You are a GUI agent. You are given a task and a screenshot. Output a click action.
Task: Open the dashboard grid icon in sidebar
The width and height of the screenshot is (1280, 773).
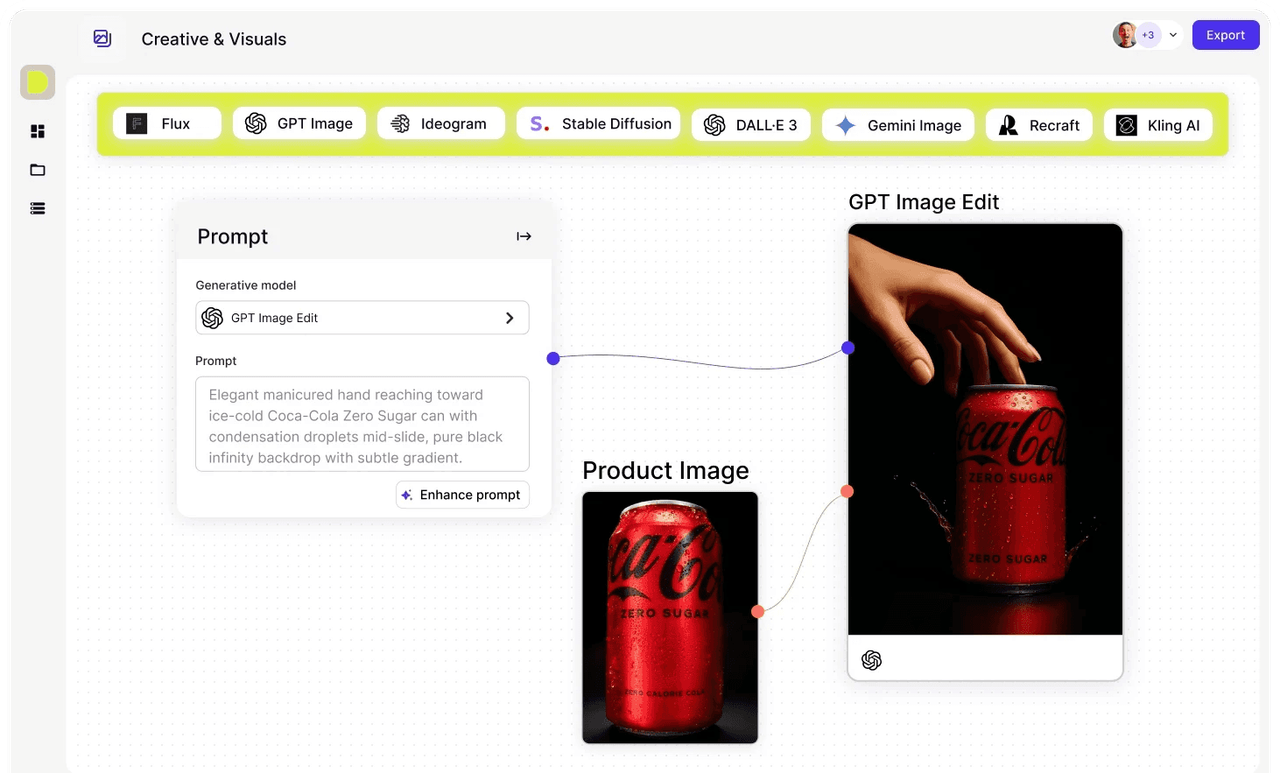point(38,131)
